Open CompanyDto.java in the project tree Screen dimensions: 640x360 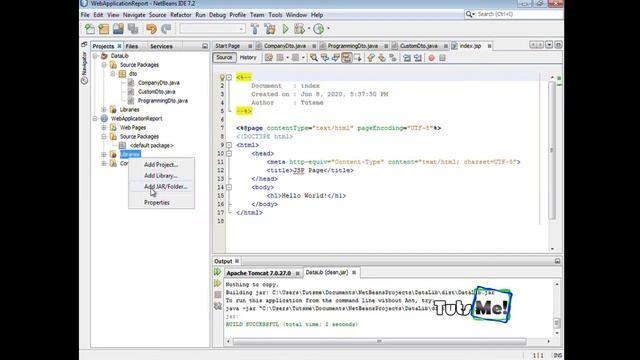159,83
